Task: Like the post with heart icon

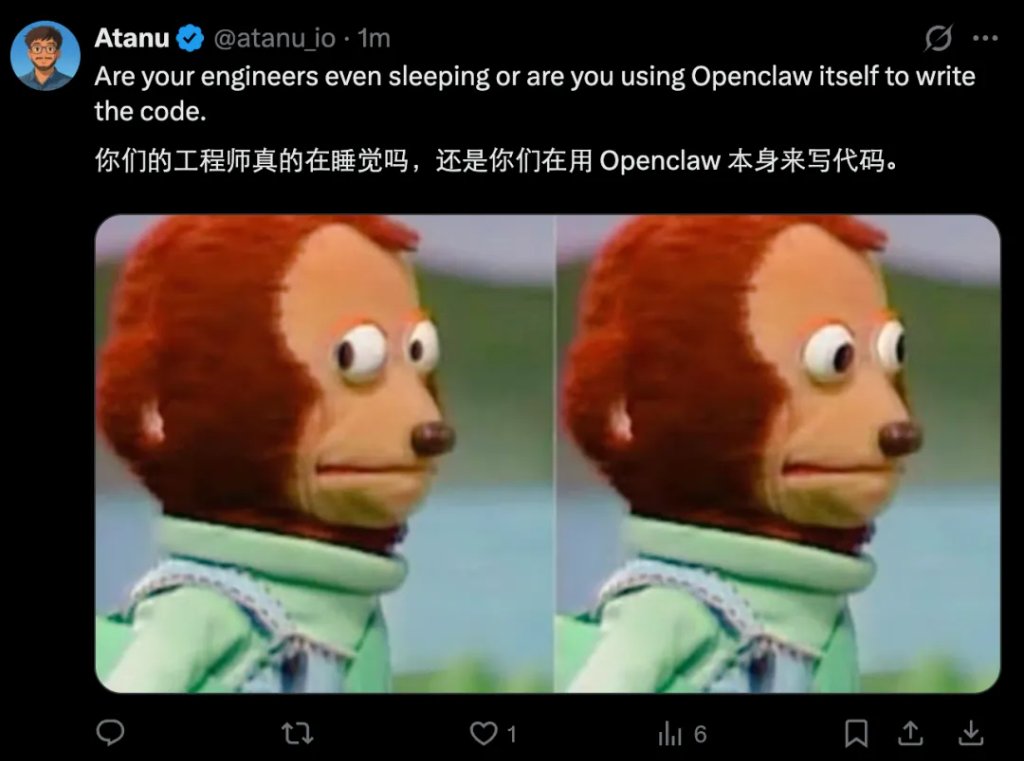Action: click(483, 734)
